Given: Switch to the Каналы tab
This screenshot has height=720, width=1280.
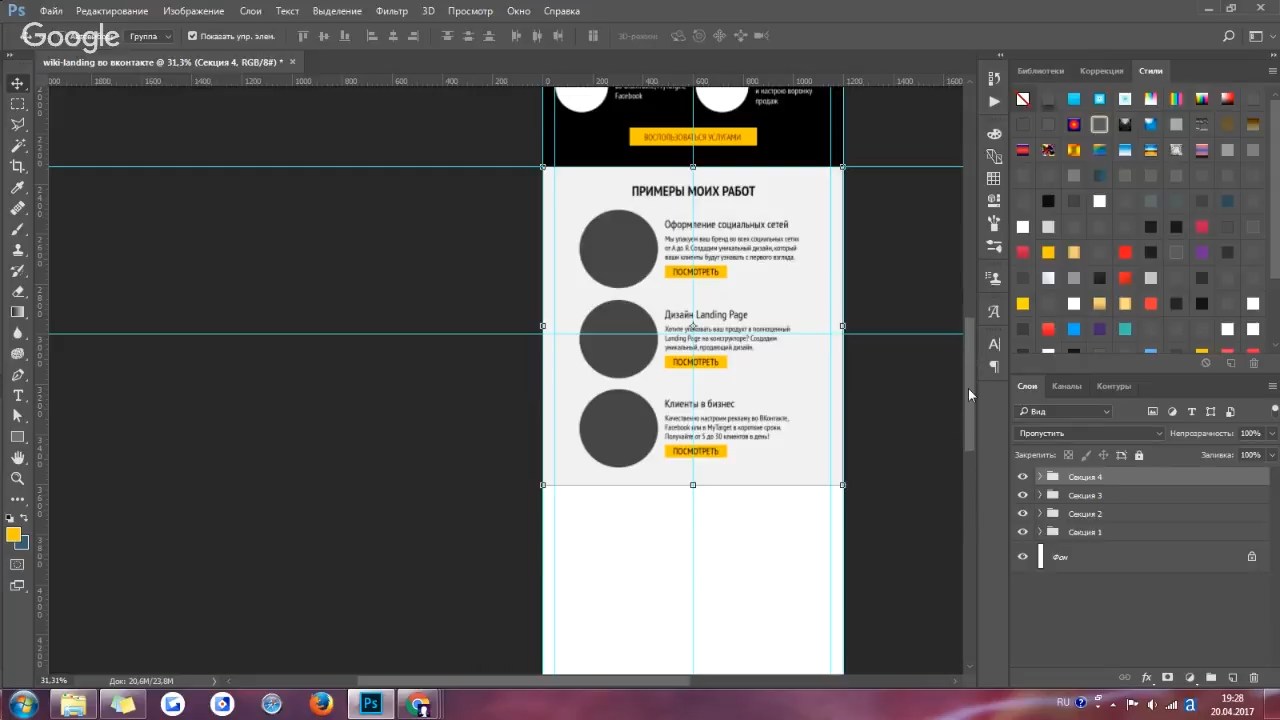Looking at the screenshot, I should (1066, 386).
